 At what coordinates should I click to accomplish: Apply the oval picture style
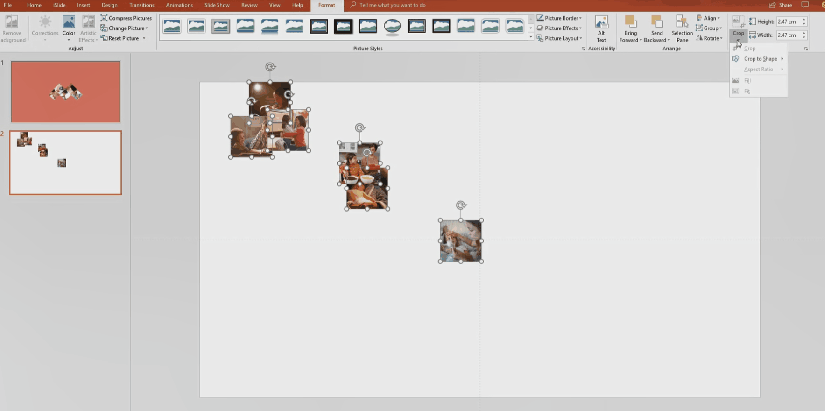[392, 26]
